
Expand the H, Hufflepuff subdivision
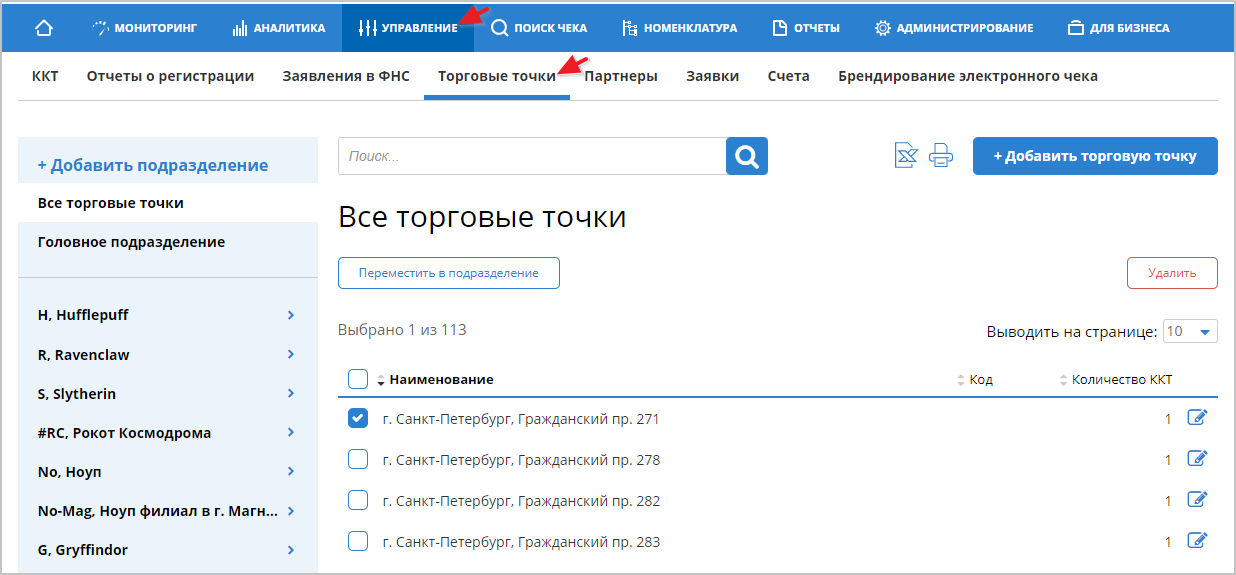291,315
